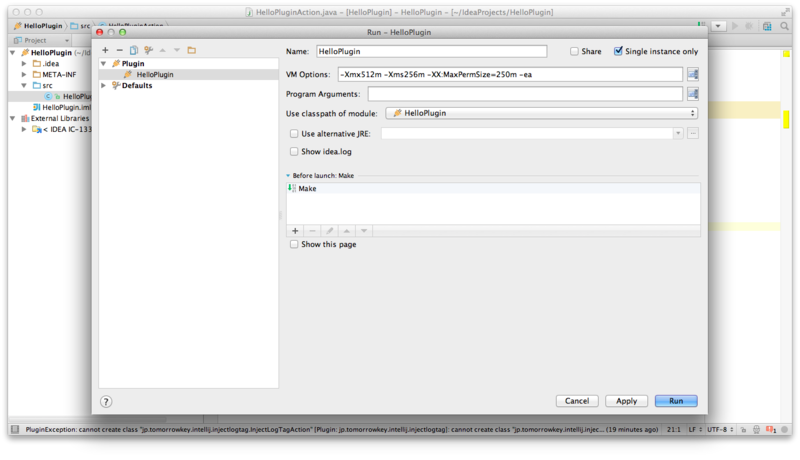This screenshot has height=460, width=800.
Task: Expand VM Options field editor icon
Action: [692, 74]
